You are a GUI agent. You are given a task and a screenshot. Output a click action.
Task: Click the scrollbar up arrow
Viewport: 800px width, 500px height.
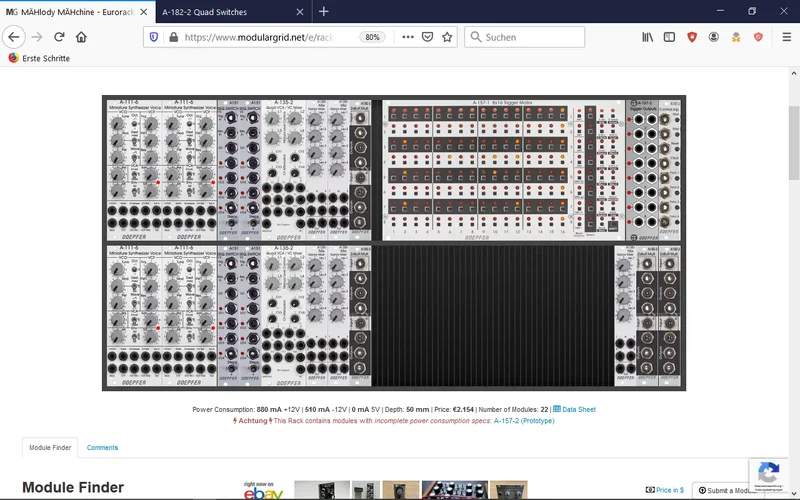tap(793, 73)
